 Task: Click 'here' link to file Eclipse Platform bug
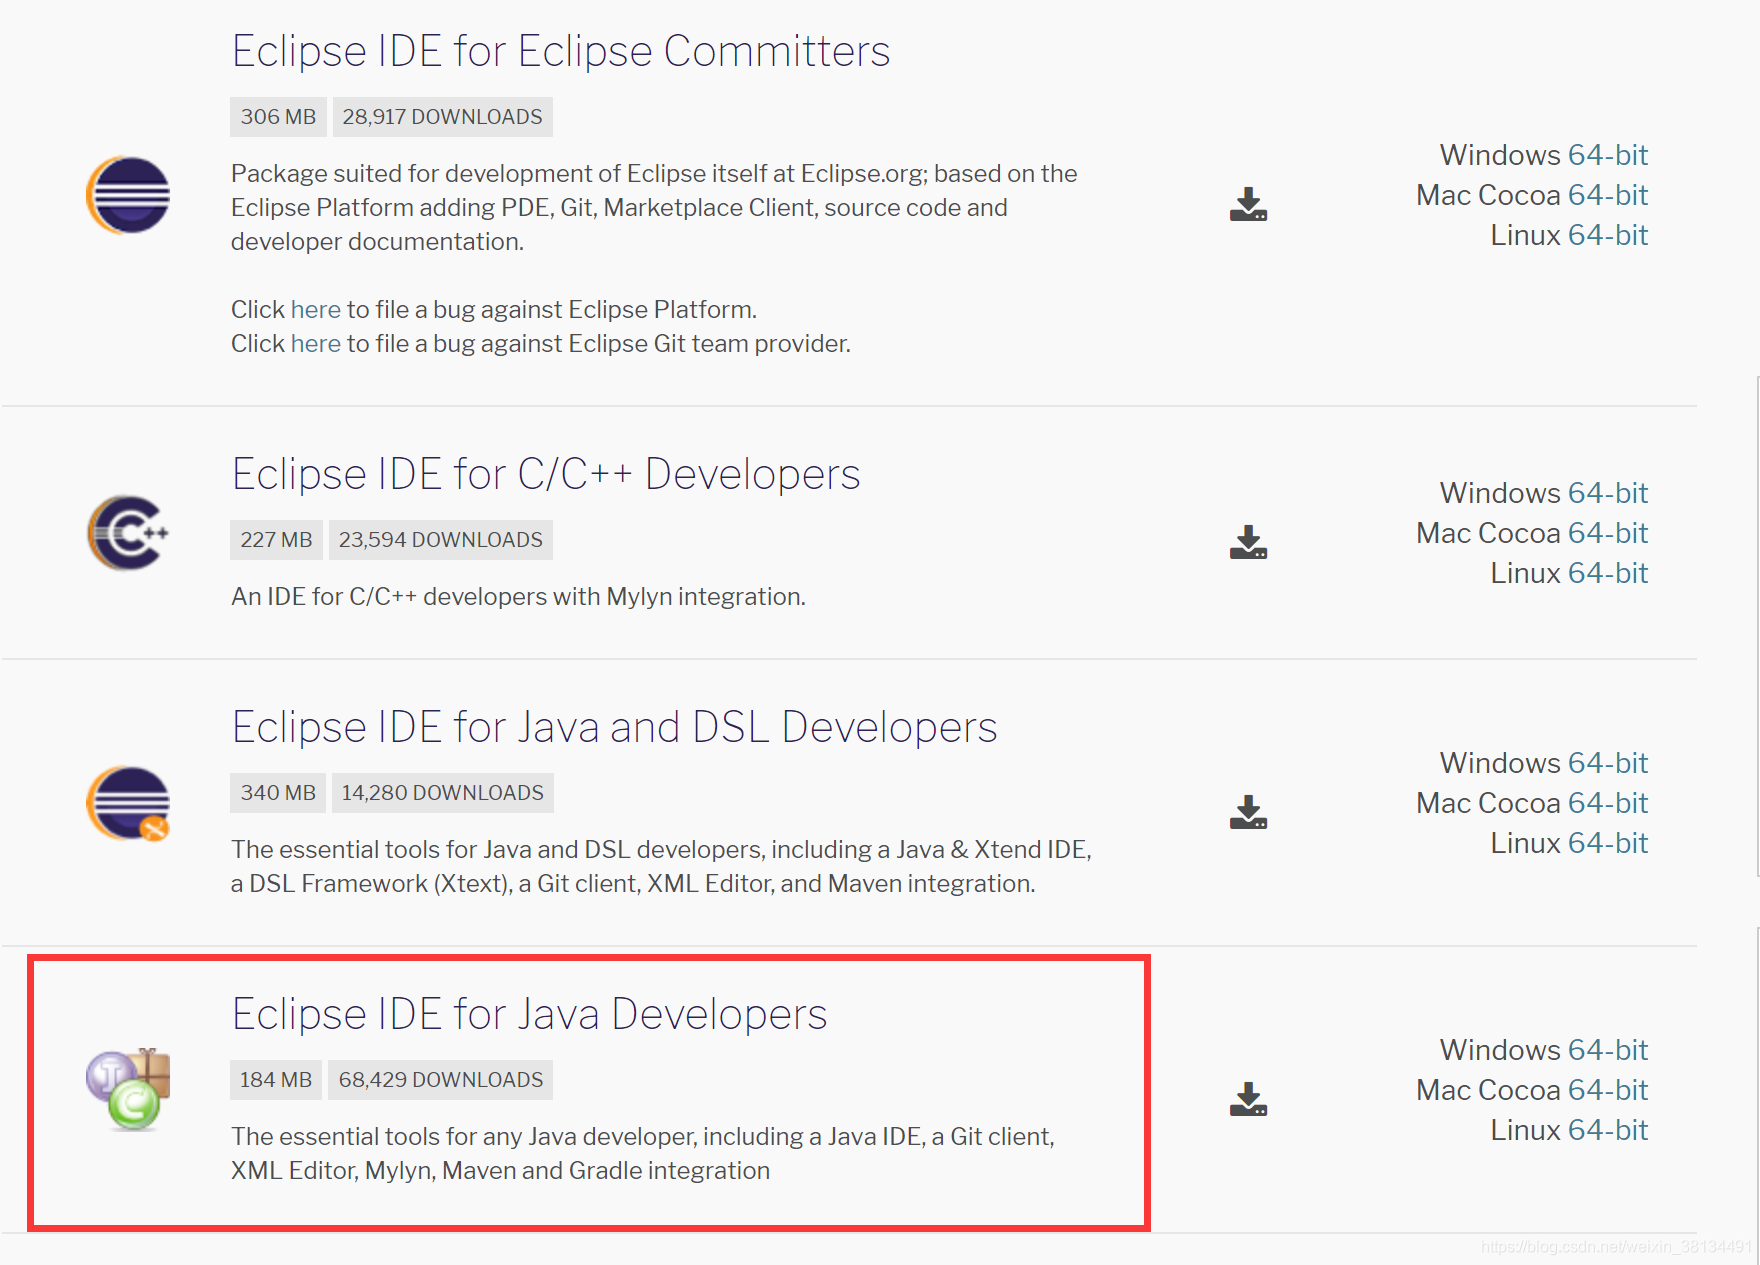click(316, 309)
